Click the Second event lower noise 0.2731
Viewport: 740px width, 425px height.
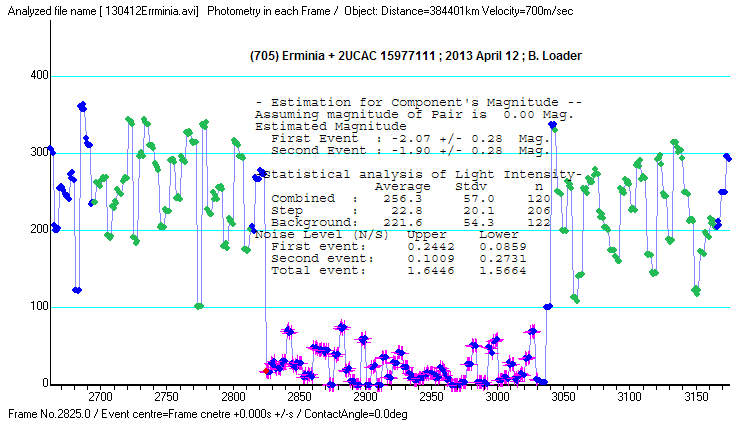[503, 258]
